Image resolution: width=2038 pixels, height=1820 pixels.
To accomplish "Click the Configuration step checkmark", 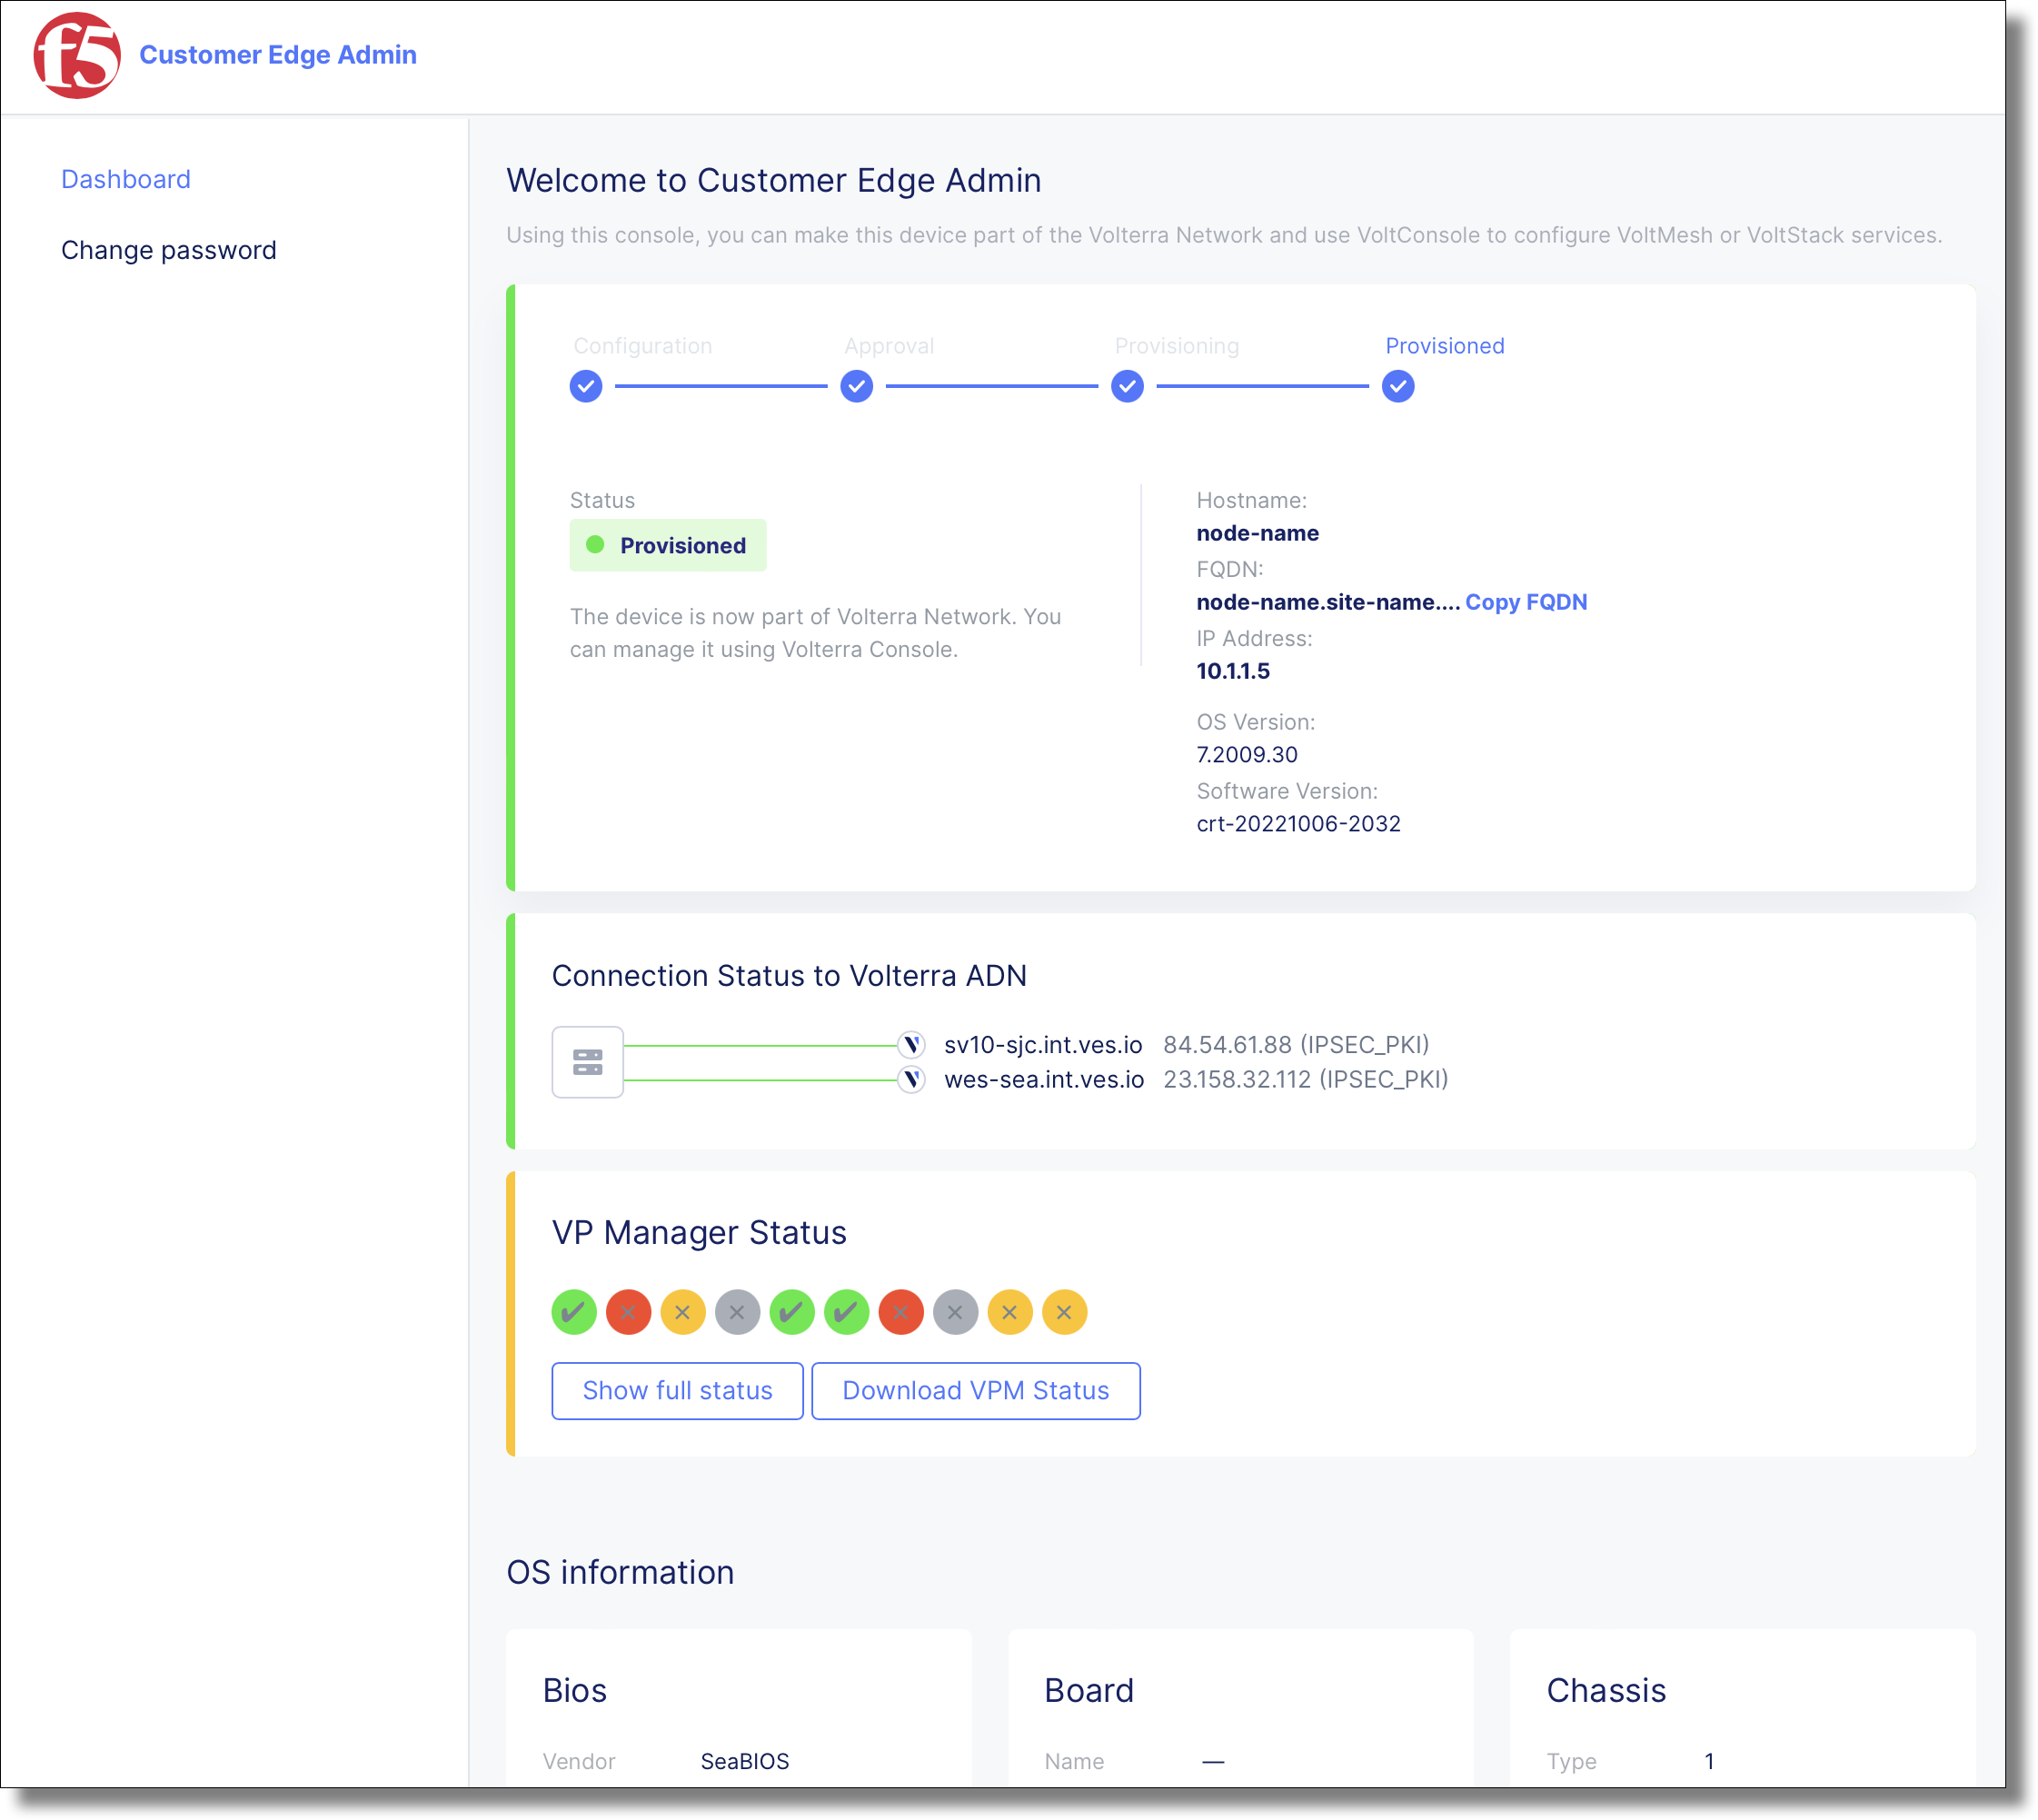I will coord(586,386).
